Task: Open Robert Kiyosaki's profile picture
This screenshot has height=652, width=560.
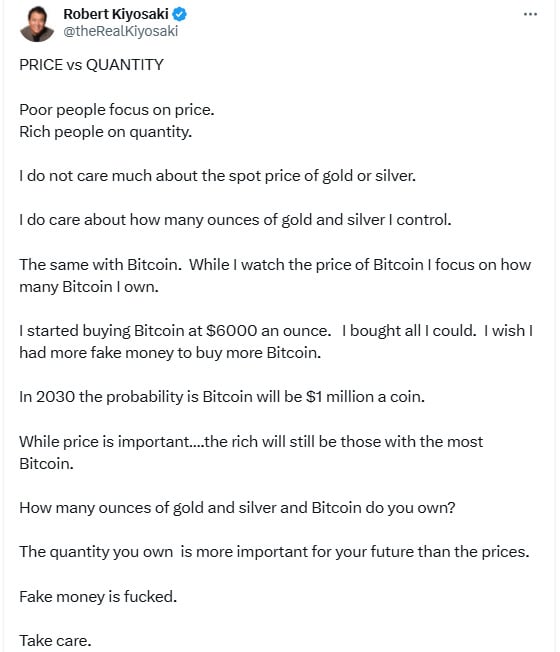Action: (37, 24)
